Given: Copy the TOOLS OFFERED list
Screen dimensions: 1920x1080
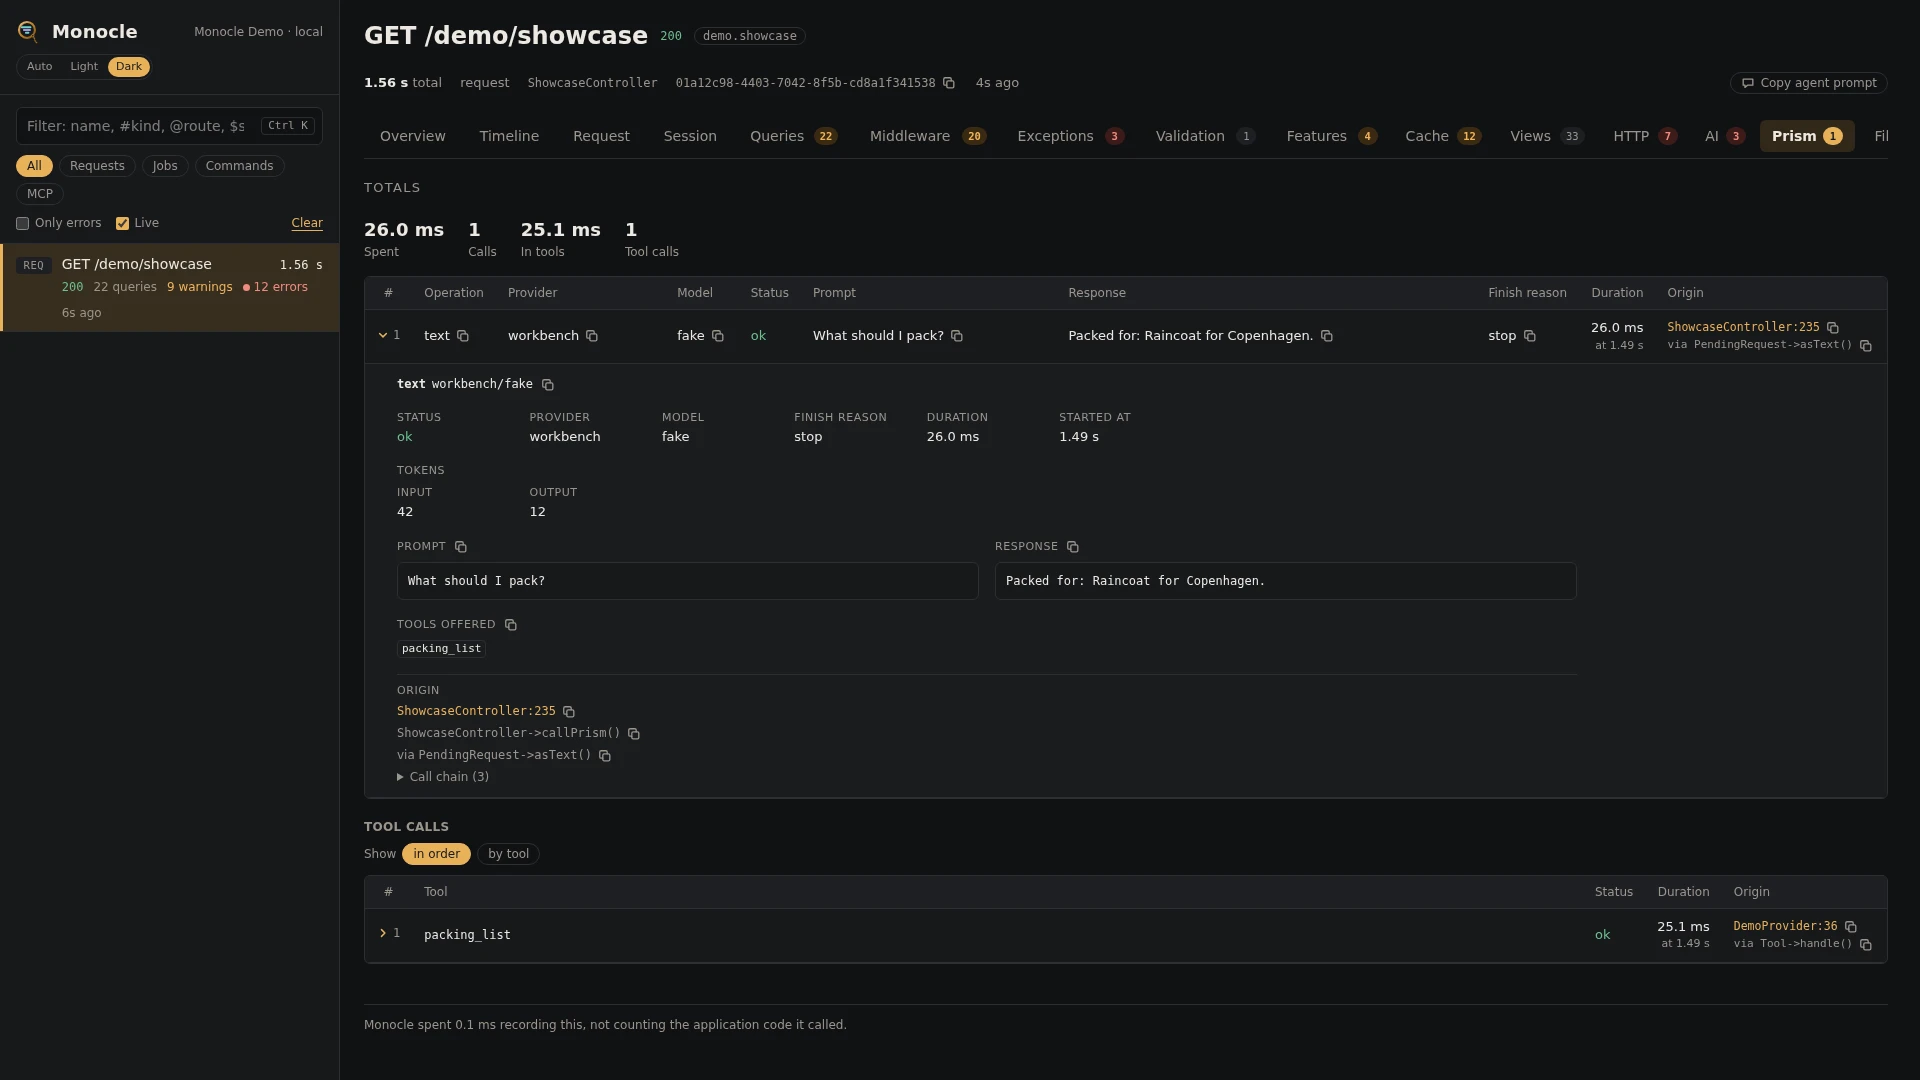Looking at the screenshot, I should [x=511, y=625].
